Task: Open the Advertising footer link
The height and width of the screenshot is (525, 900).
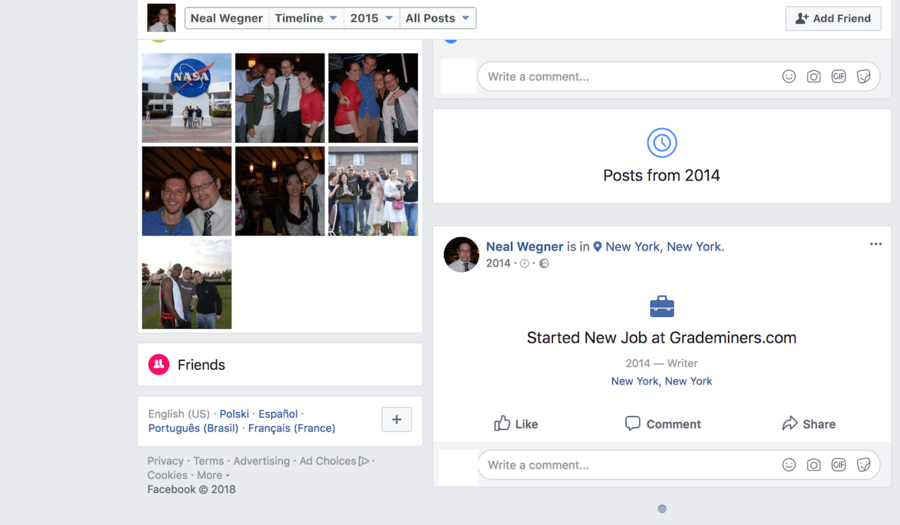Action: click(x=261, y=461)
